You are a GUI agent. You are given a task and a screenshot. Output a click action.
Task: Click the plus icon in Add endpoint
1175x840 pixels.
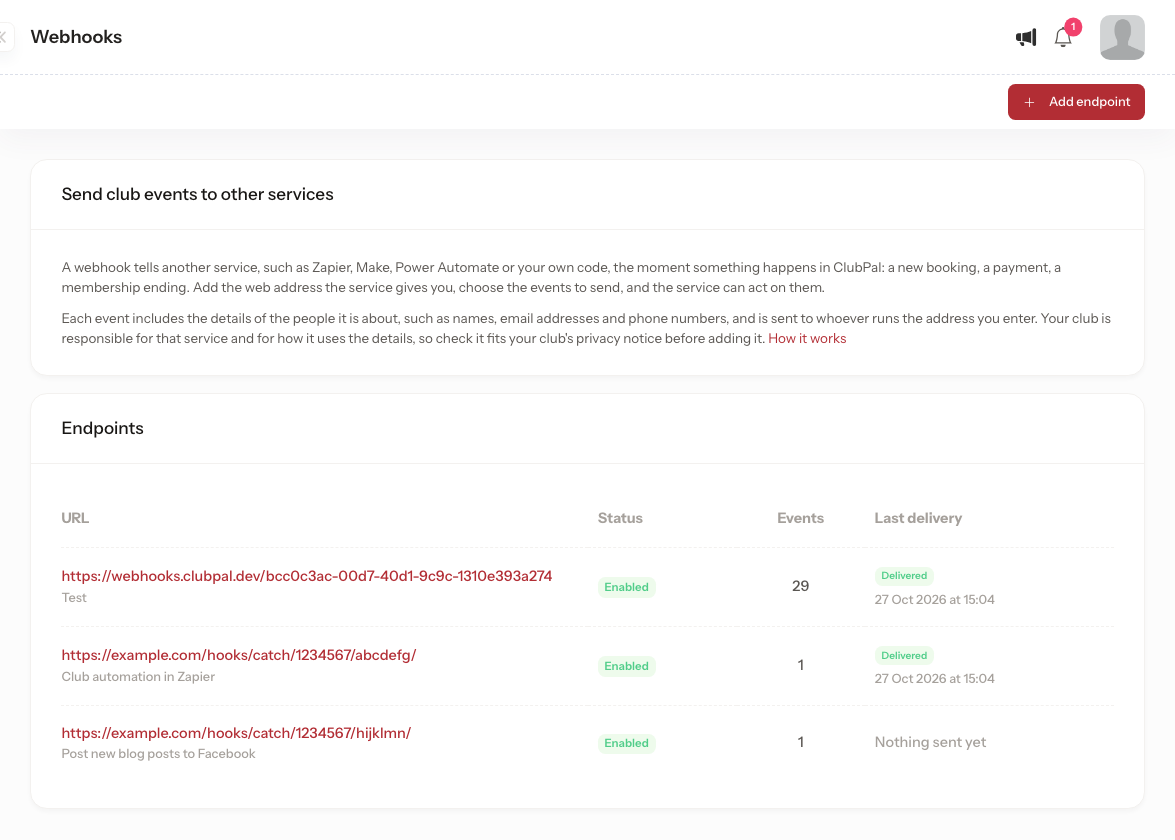click(1030, 102)
